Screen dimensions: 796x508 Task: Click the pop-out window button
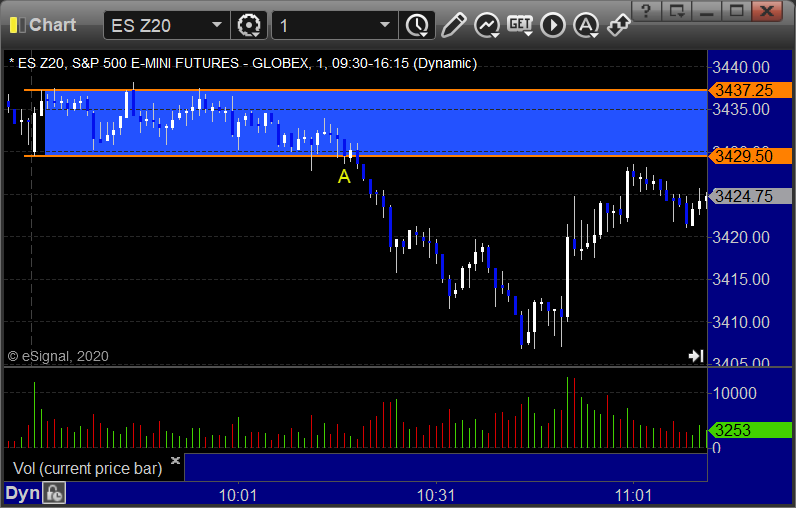677,11
